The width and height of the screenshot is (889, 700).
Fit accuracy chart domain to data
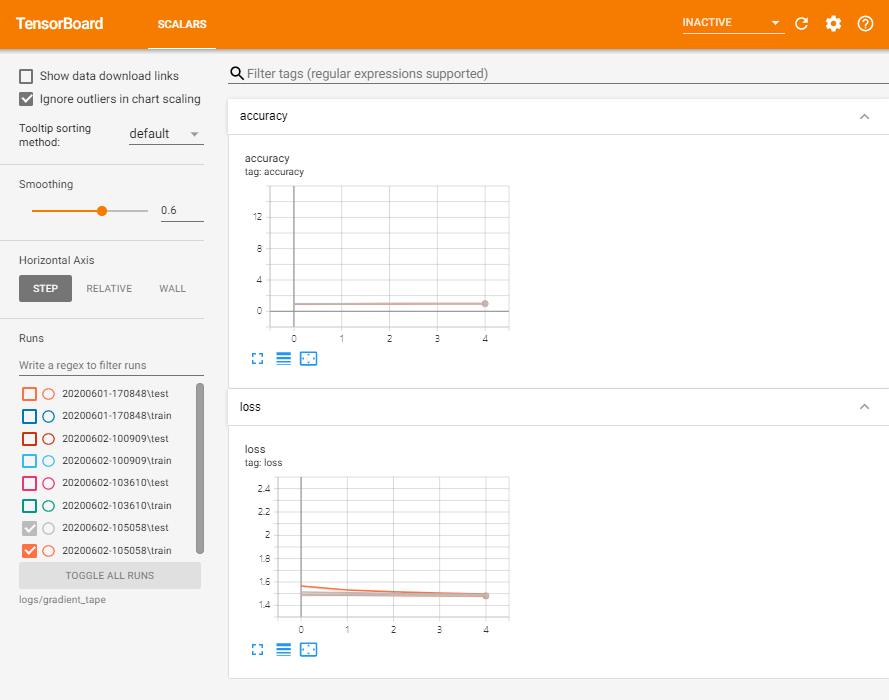click(308, 359)
